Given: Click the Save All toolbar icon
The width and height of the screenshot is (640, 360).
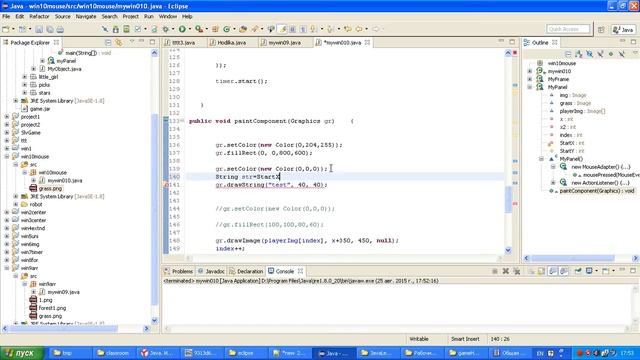Looking at the screenshot, I should pos(49,29).
